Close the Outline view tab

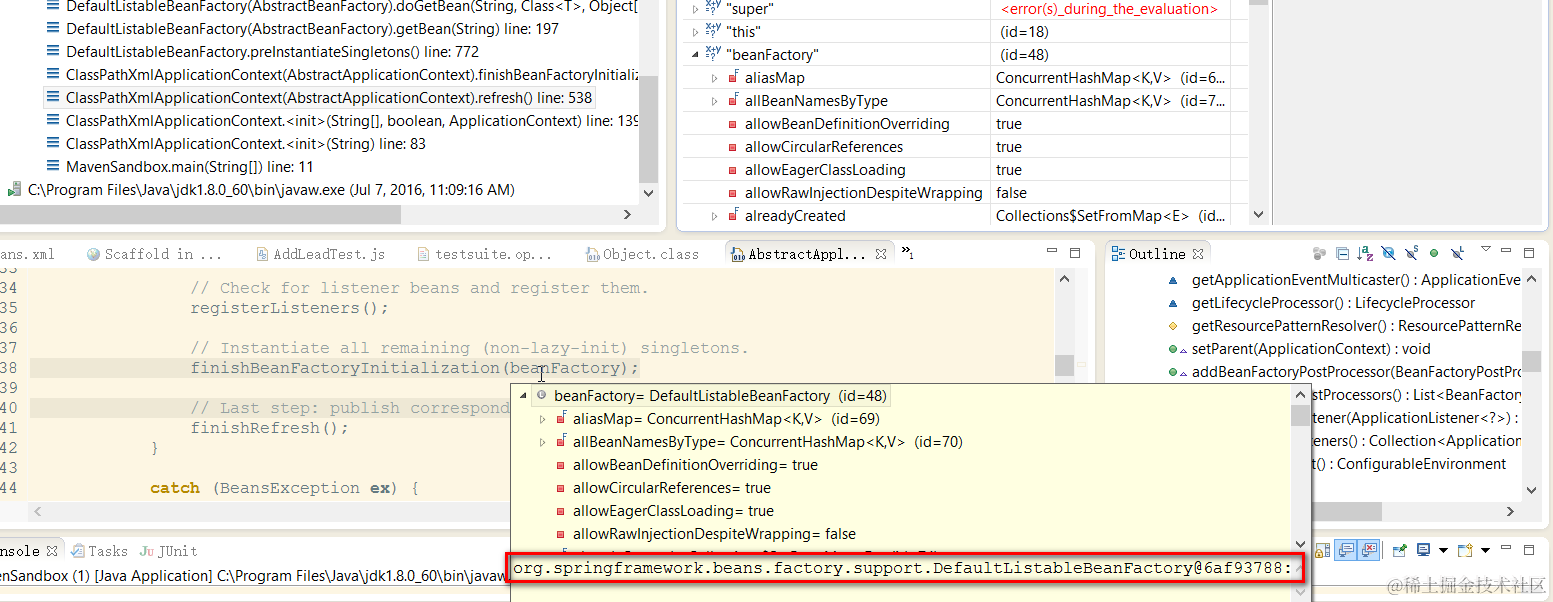pos(1198,254)
